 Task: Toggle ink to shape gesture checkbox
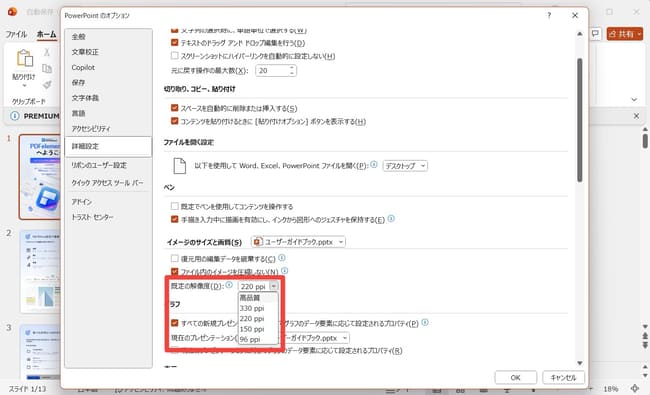click(x=175, y=219)
